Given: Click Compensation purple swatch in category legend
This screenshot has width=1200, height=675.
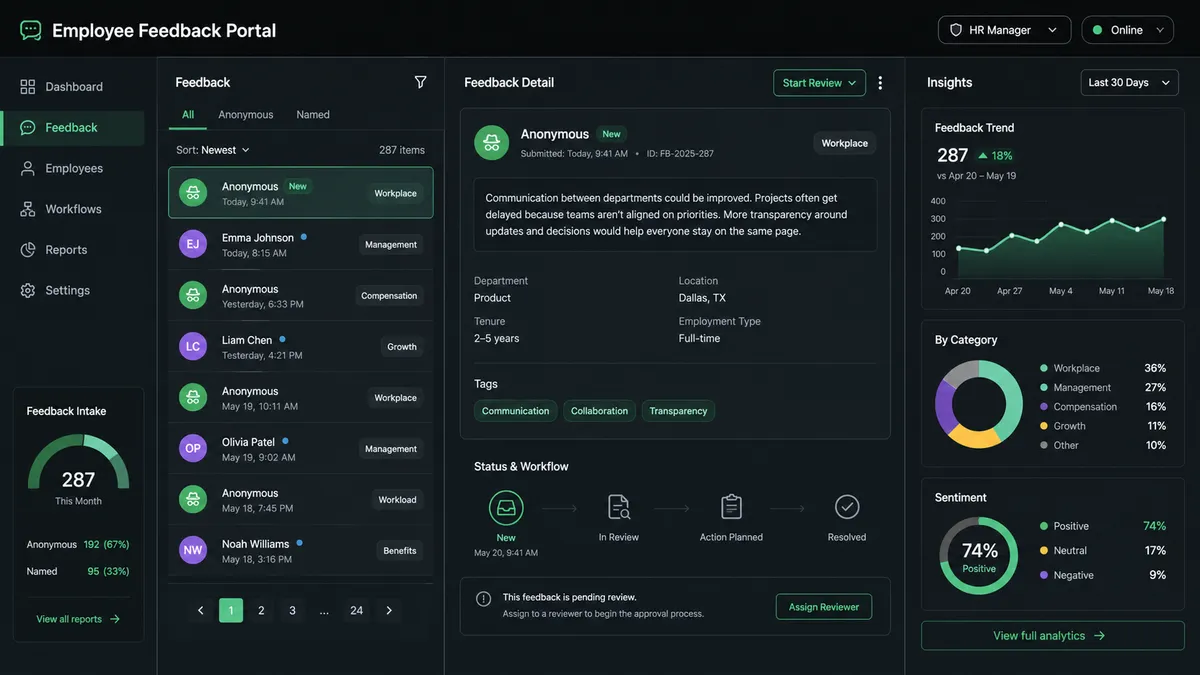Looking at the screenshot, I should (1044, 407).
